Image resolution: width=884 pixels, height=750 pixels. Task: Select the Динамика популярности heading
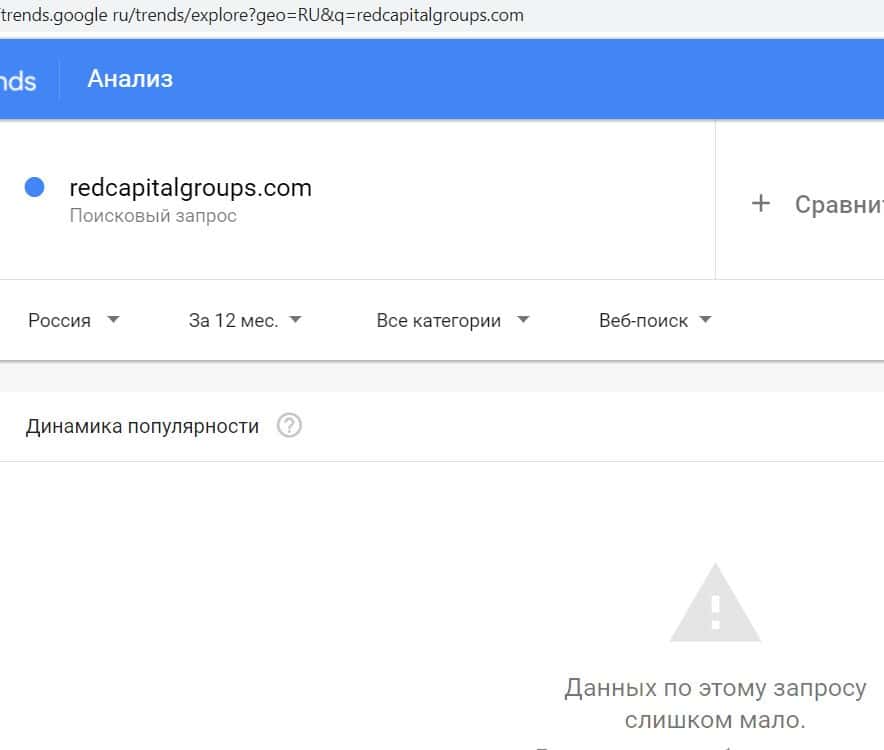[142, 426]
